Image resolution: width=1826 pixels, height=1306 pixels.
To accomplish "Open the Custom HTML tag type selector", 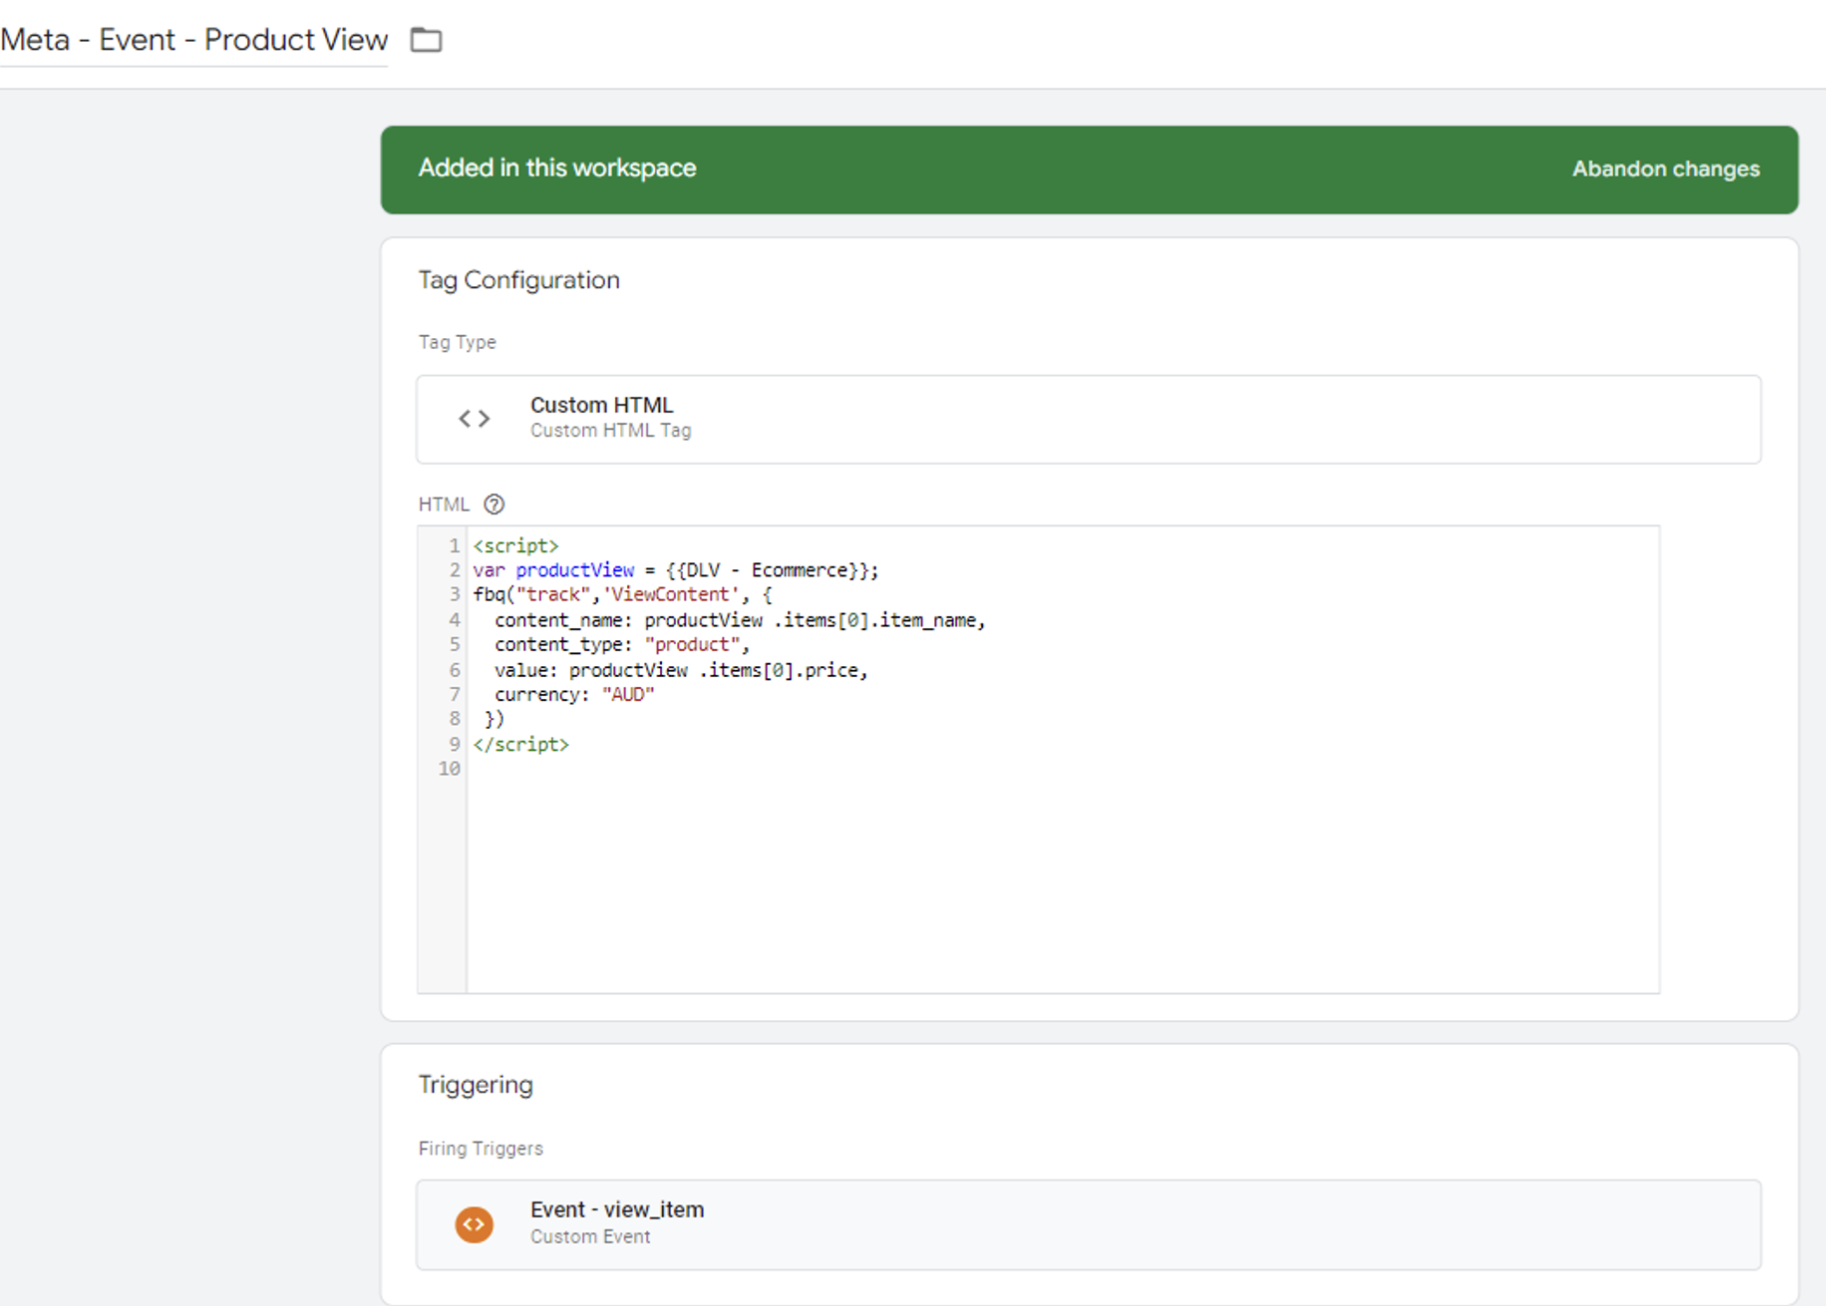I will point(1088,419).
